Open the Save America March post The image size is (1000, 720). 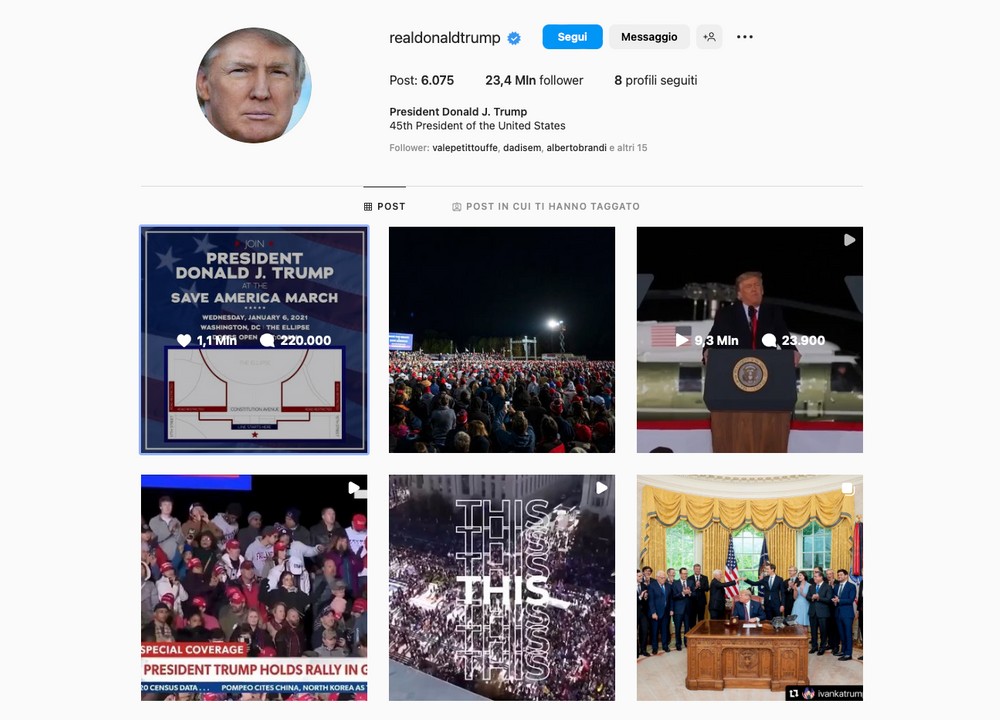(254, 340)
